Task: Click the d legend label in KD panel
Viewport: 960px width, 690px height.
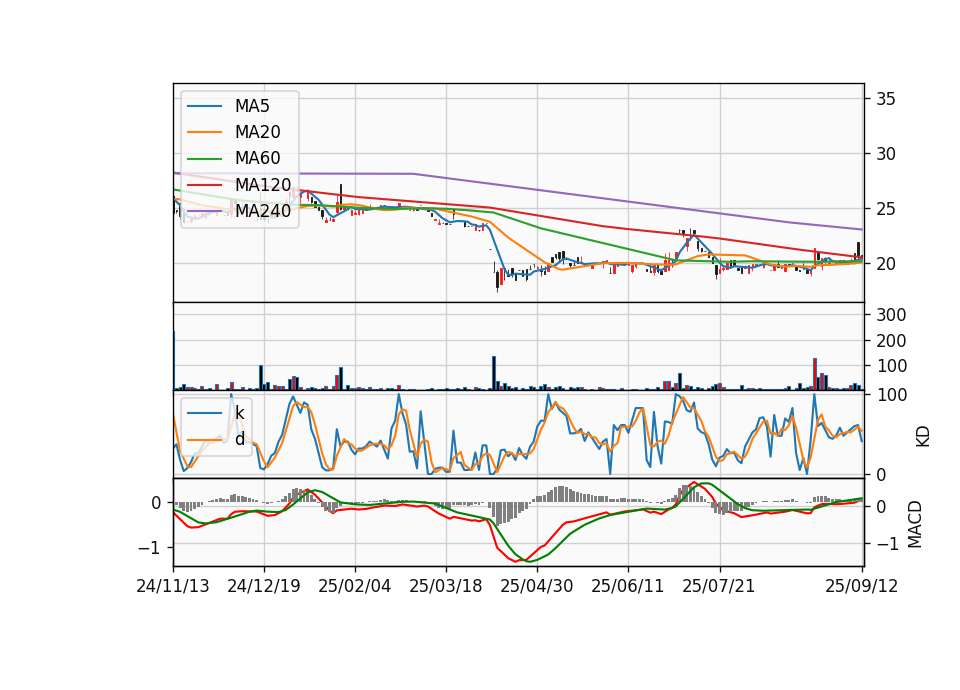Action: [240, 439]
